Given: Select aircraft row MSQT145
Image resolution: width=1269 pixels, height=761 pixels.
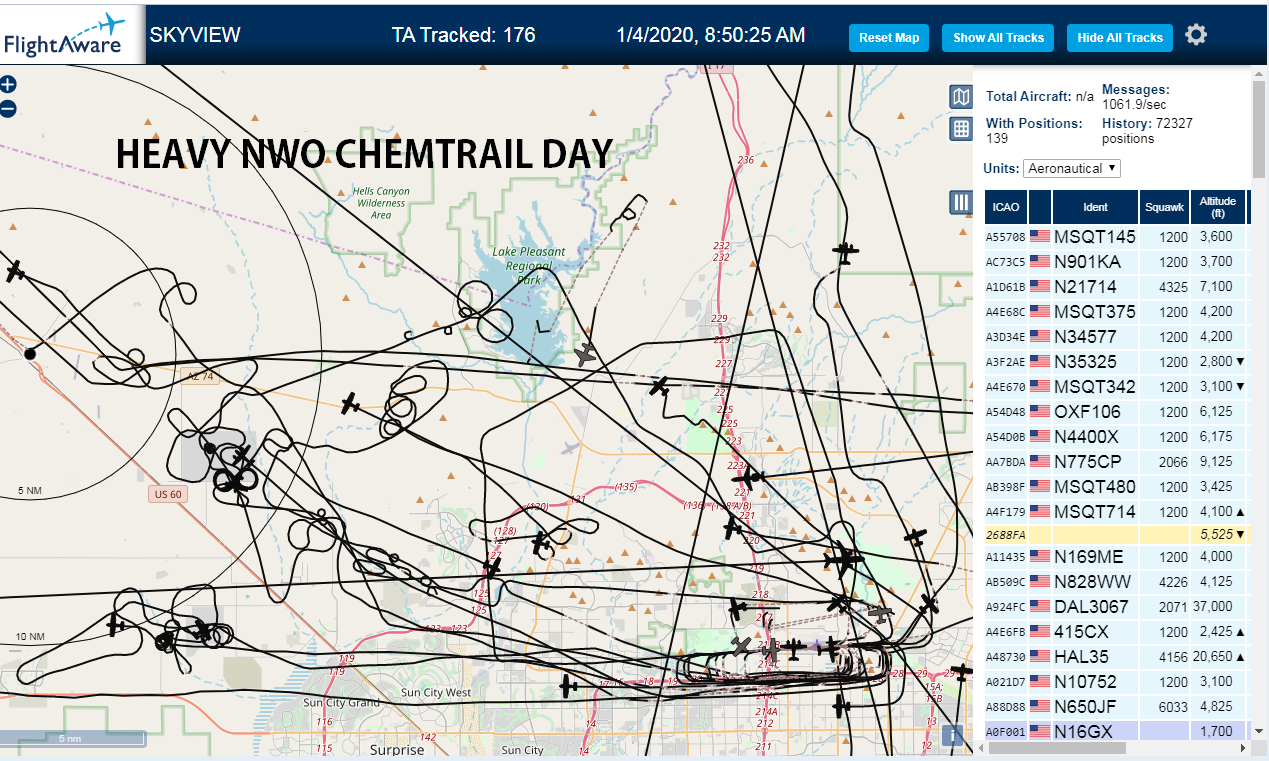Looking at the screenshot, I should [x=1116, y=237].
